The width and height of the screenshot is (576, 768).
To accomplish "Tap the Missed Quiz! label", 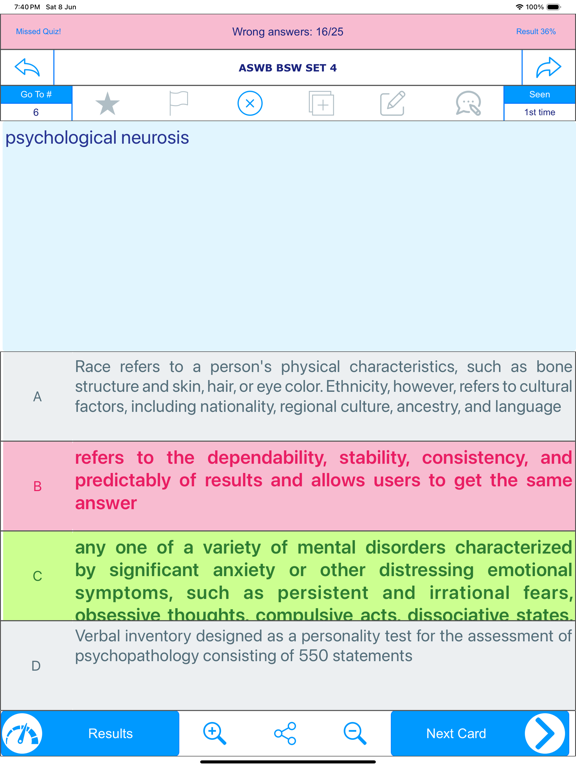I will (x=38, y=31).
